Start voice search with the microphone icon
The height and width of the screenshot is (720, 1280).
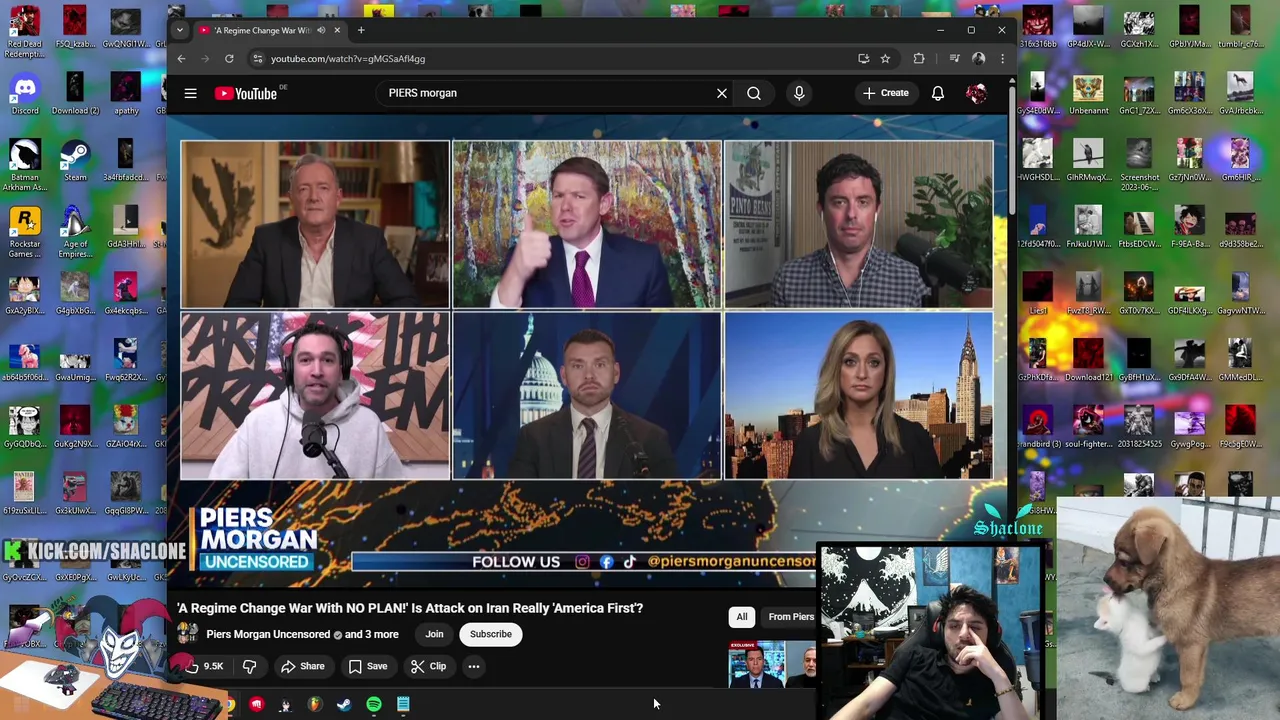[x=799, y=93]
